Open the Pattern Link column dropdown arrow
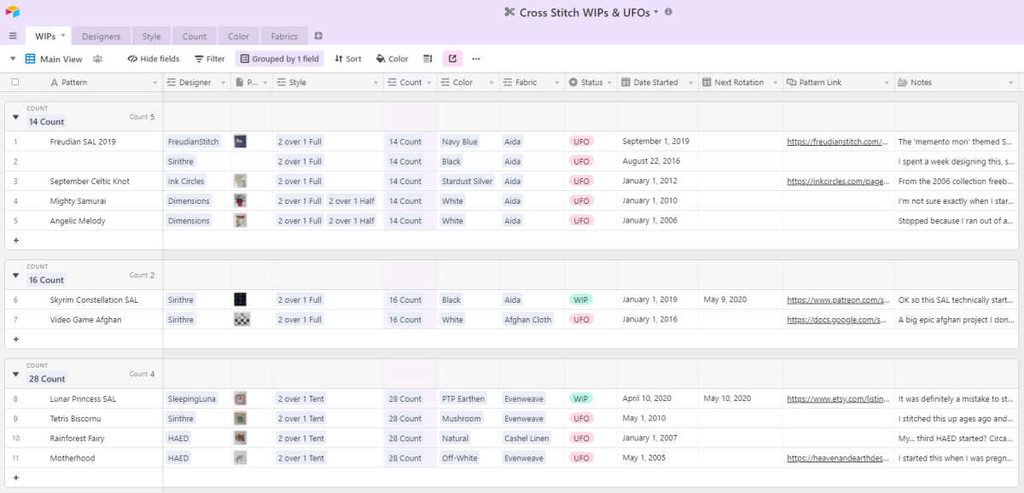Screen dimensions: 1024x493 click(886, 83)
